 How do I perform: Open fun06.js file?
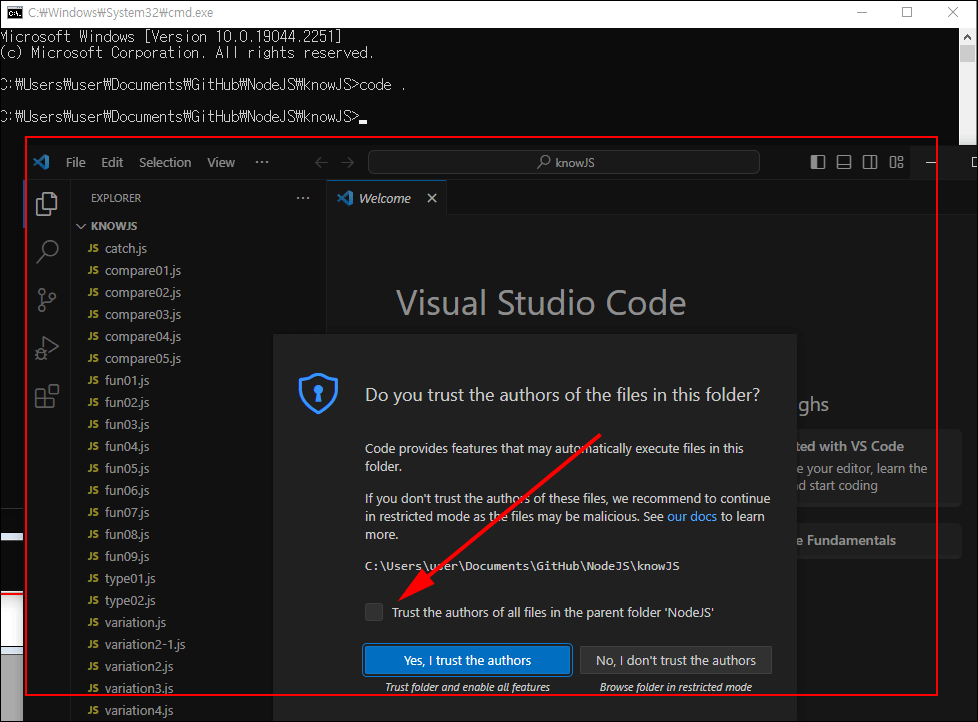pyautogui.click(x=127, y=491)
